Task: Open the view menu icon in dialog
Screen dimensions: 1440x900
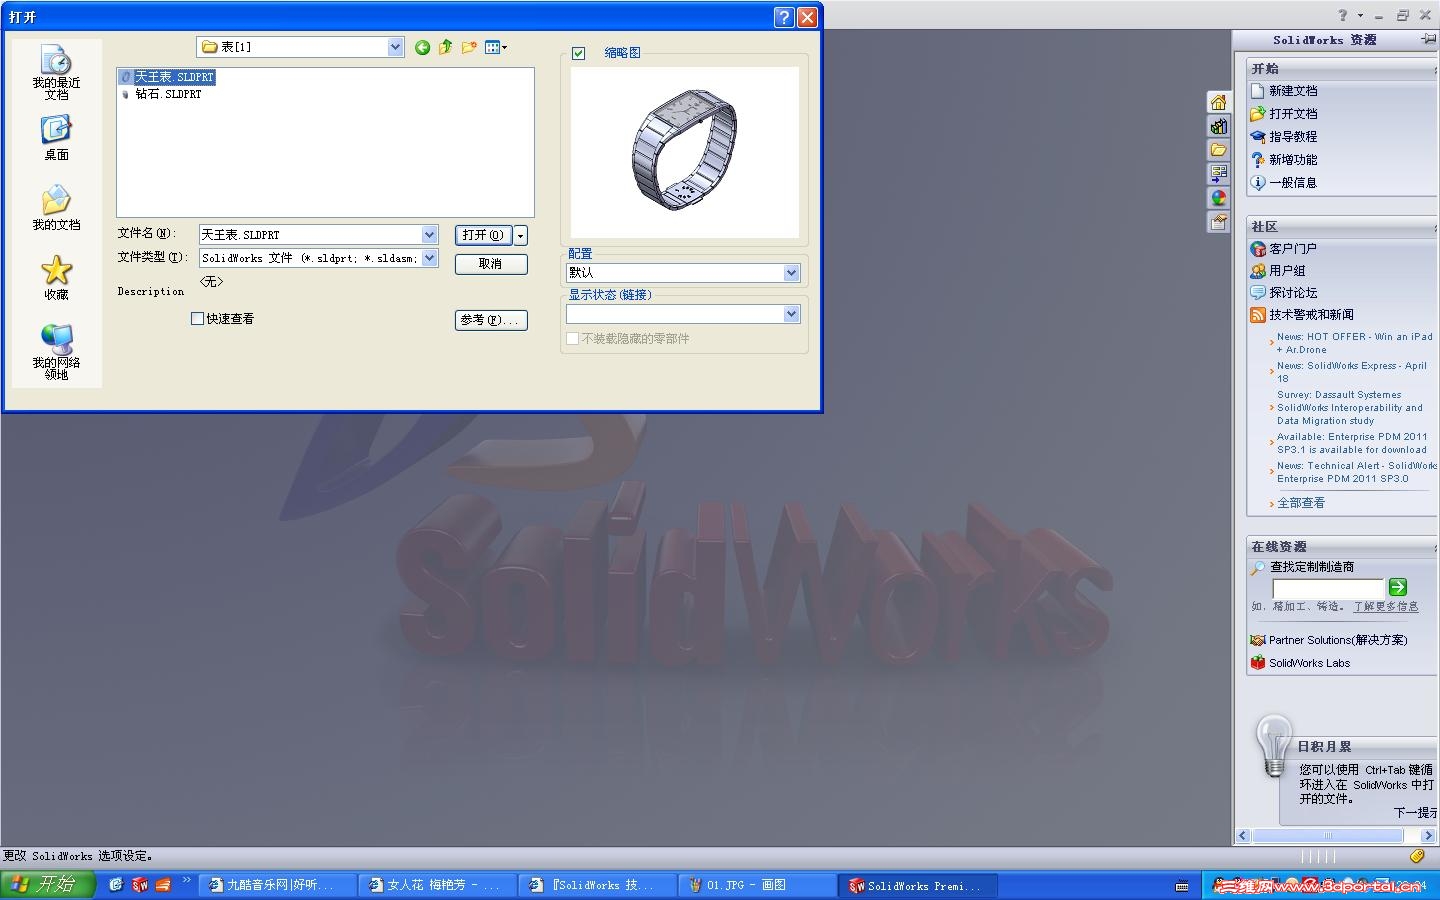Action: coord(495,47)
